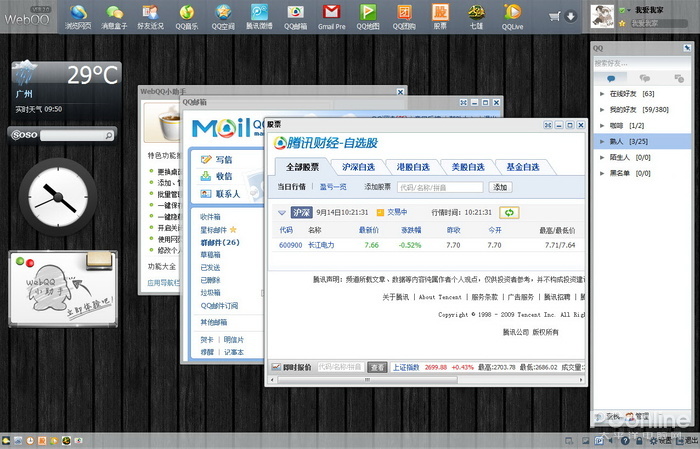Click the Soso search magnifier icon
The height and width of the screenshot is (449, 700).
[108, 136]
